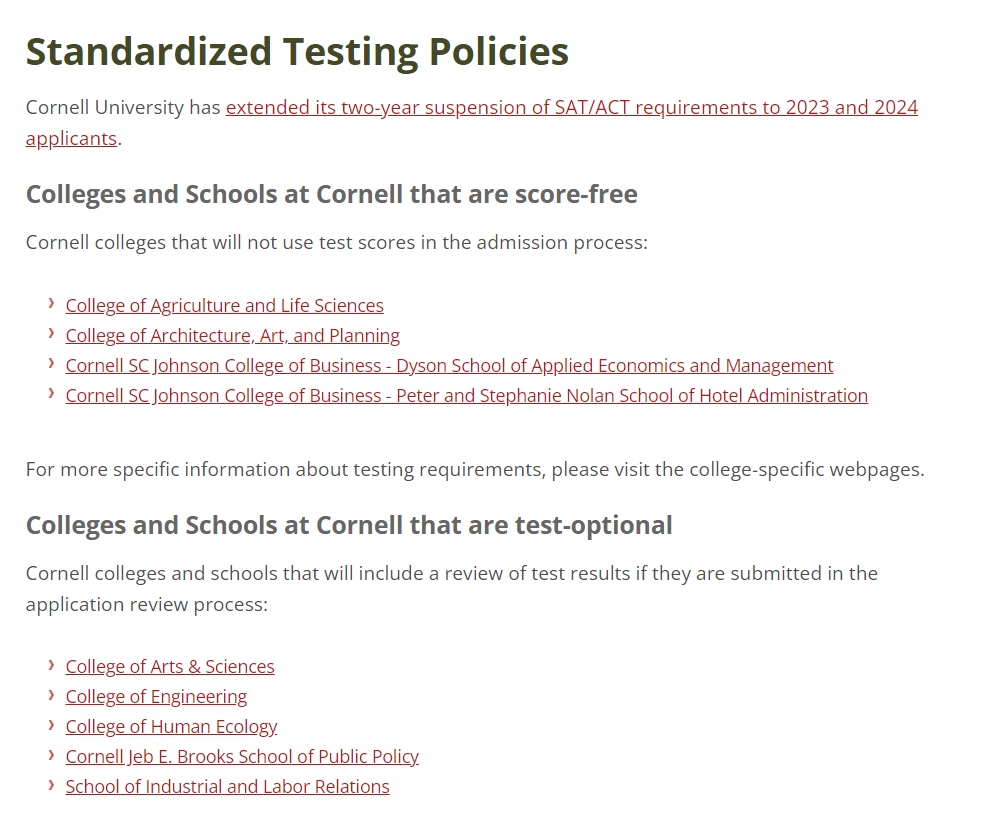Go to Brooks School of Public Policy
Image resolution: width=983 pixels, height=830 pixels.
click(242, 757)
